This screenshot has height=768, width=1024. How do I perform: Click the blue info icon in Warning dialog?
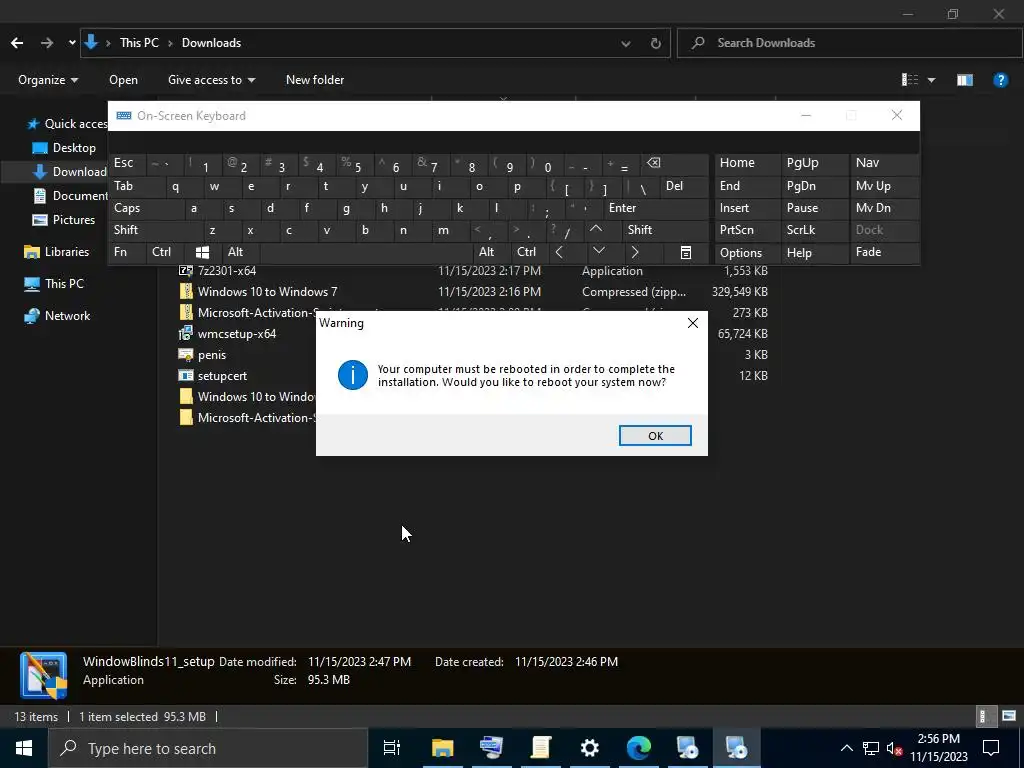(353, 375)
